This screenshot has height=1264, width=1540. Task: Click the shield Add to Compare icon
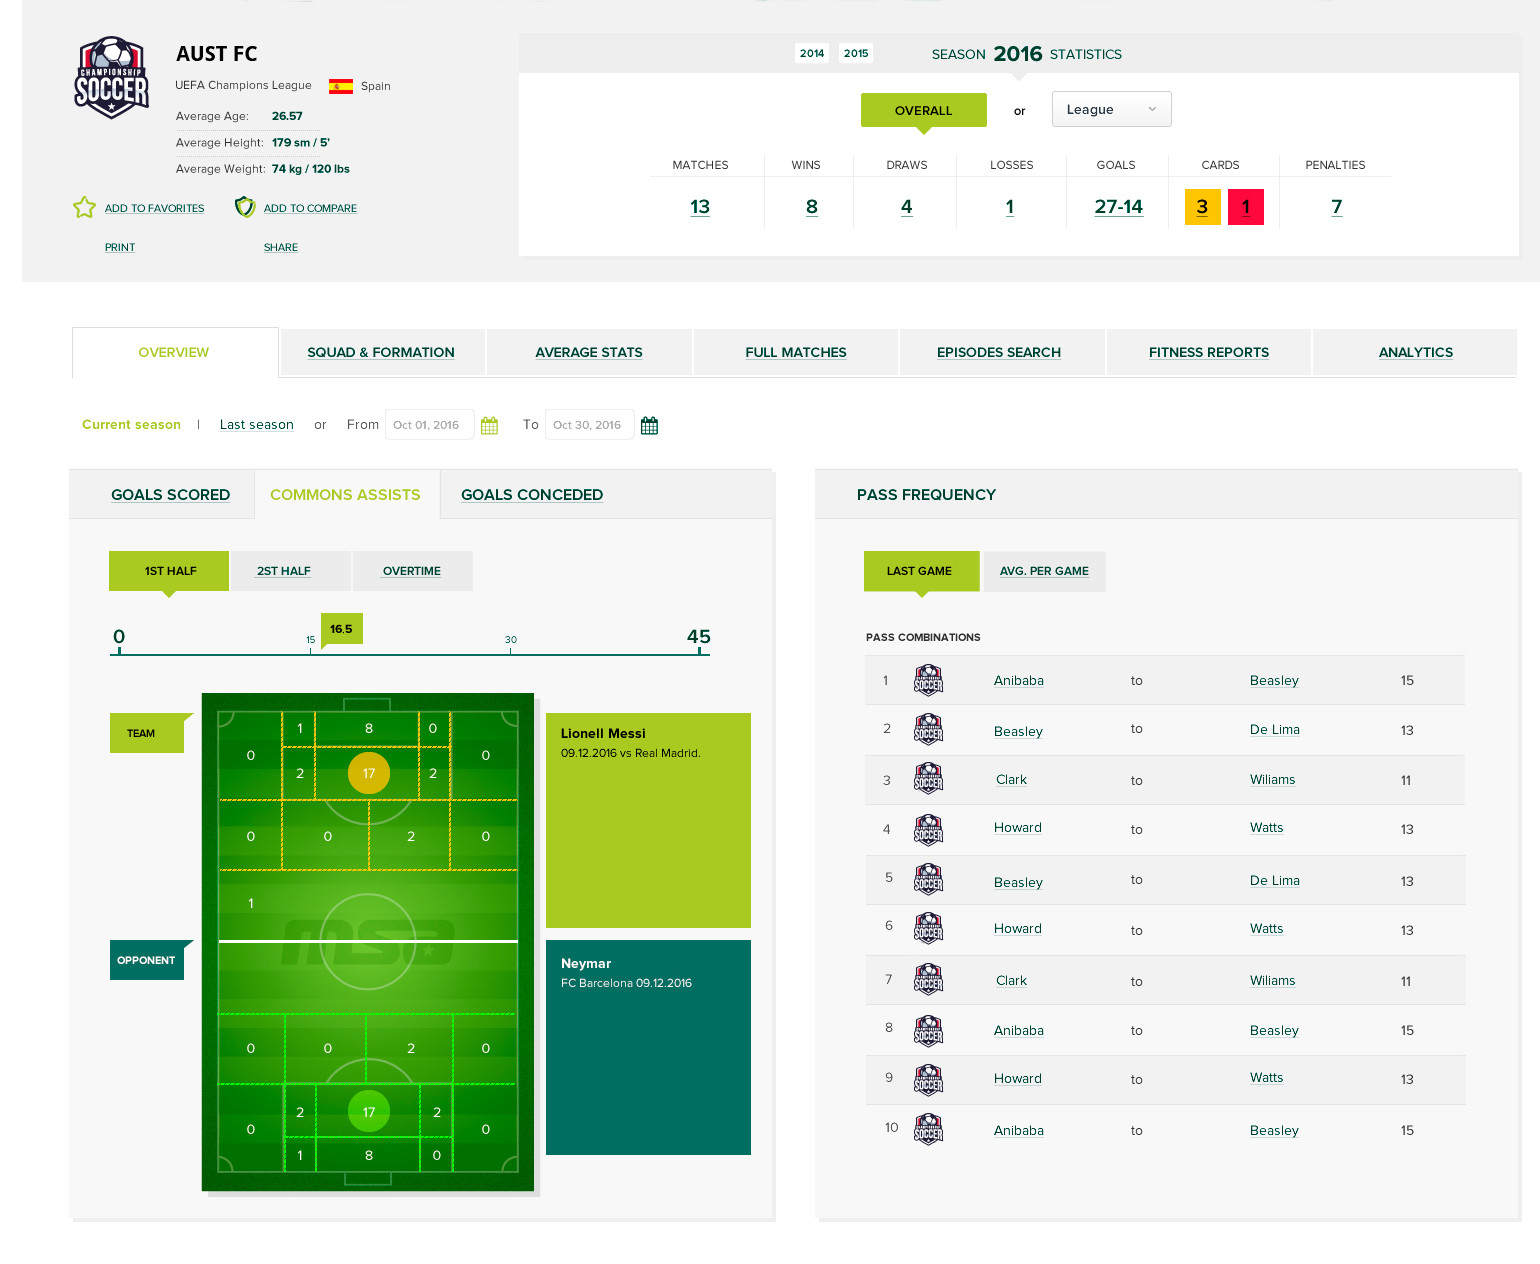pos(245,207)
